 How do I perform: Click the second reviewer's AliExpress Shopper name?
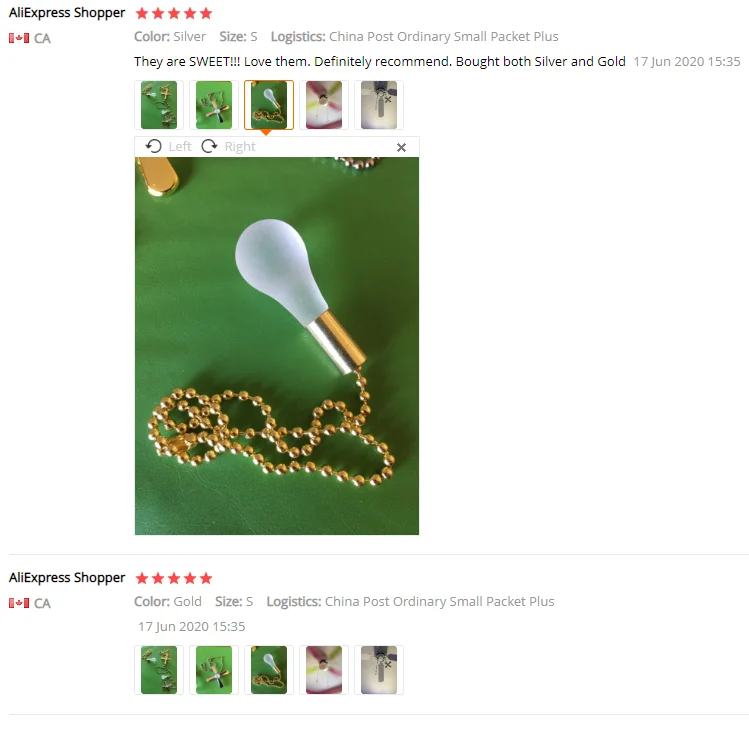tap(67, 578)
